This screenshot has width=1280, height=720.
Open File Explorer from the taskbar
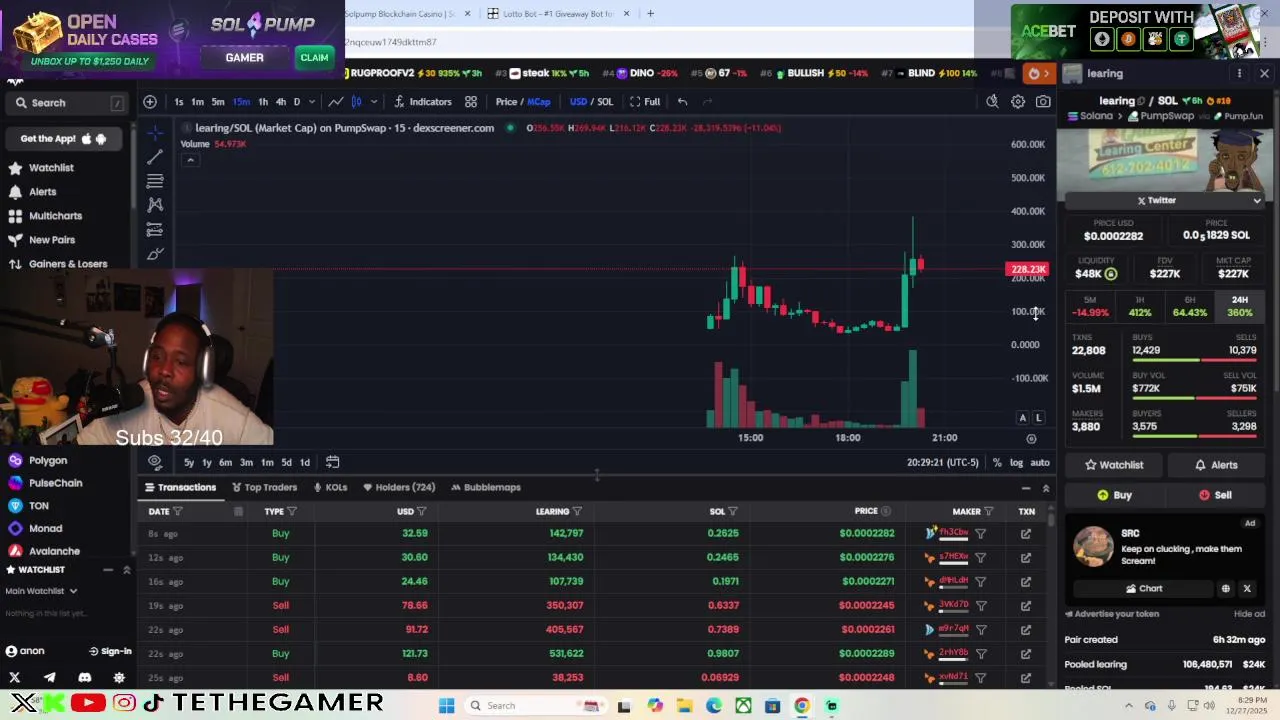pos(684,706)
